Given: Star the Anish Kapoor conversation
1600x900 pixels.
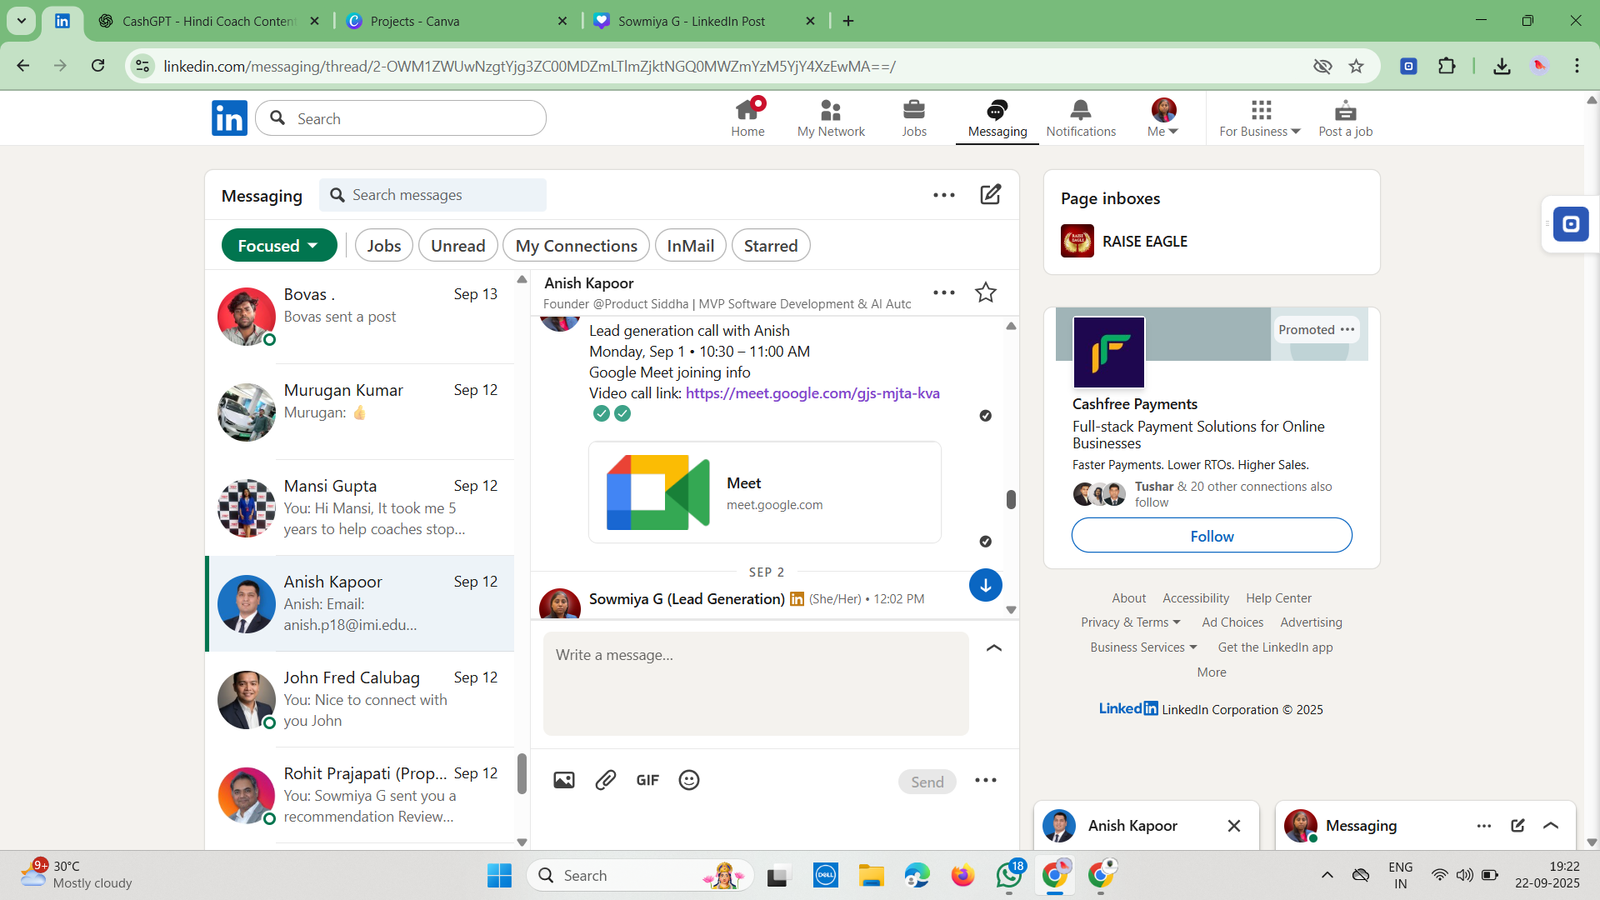Looking at the screenshot, I should [x=985, y=293].
